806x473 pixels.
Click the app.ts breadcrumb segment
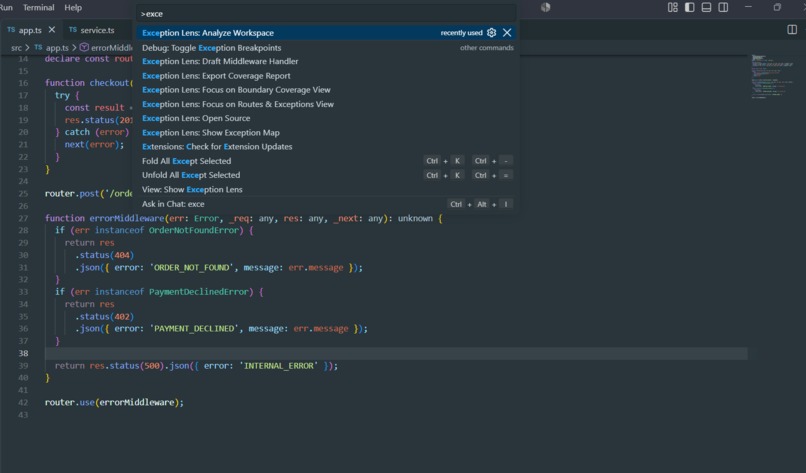pyautogui.click(x=51, y=48)
